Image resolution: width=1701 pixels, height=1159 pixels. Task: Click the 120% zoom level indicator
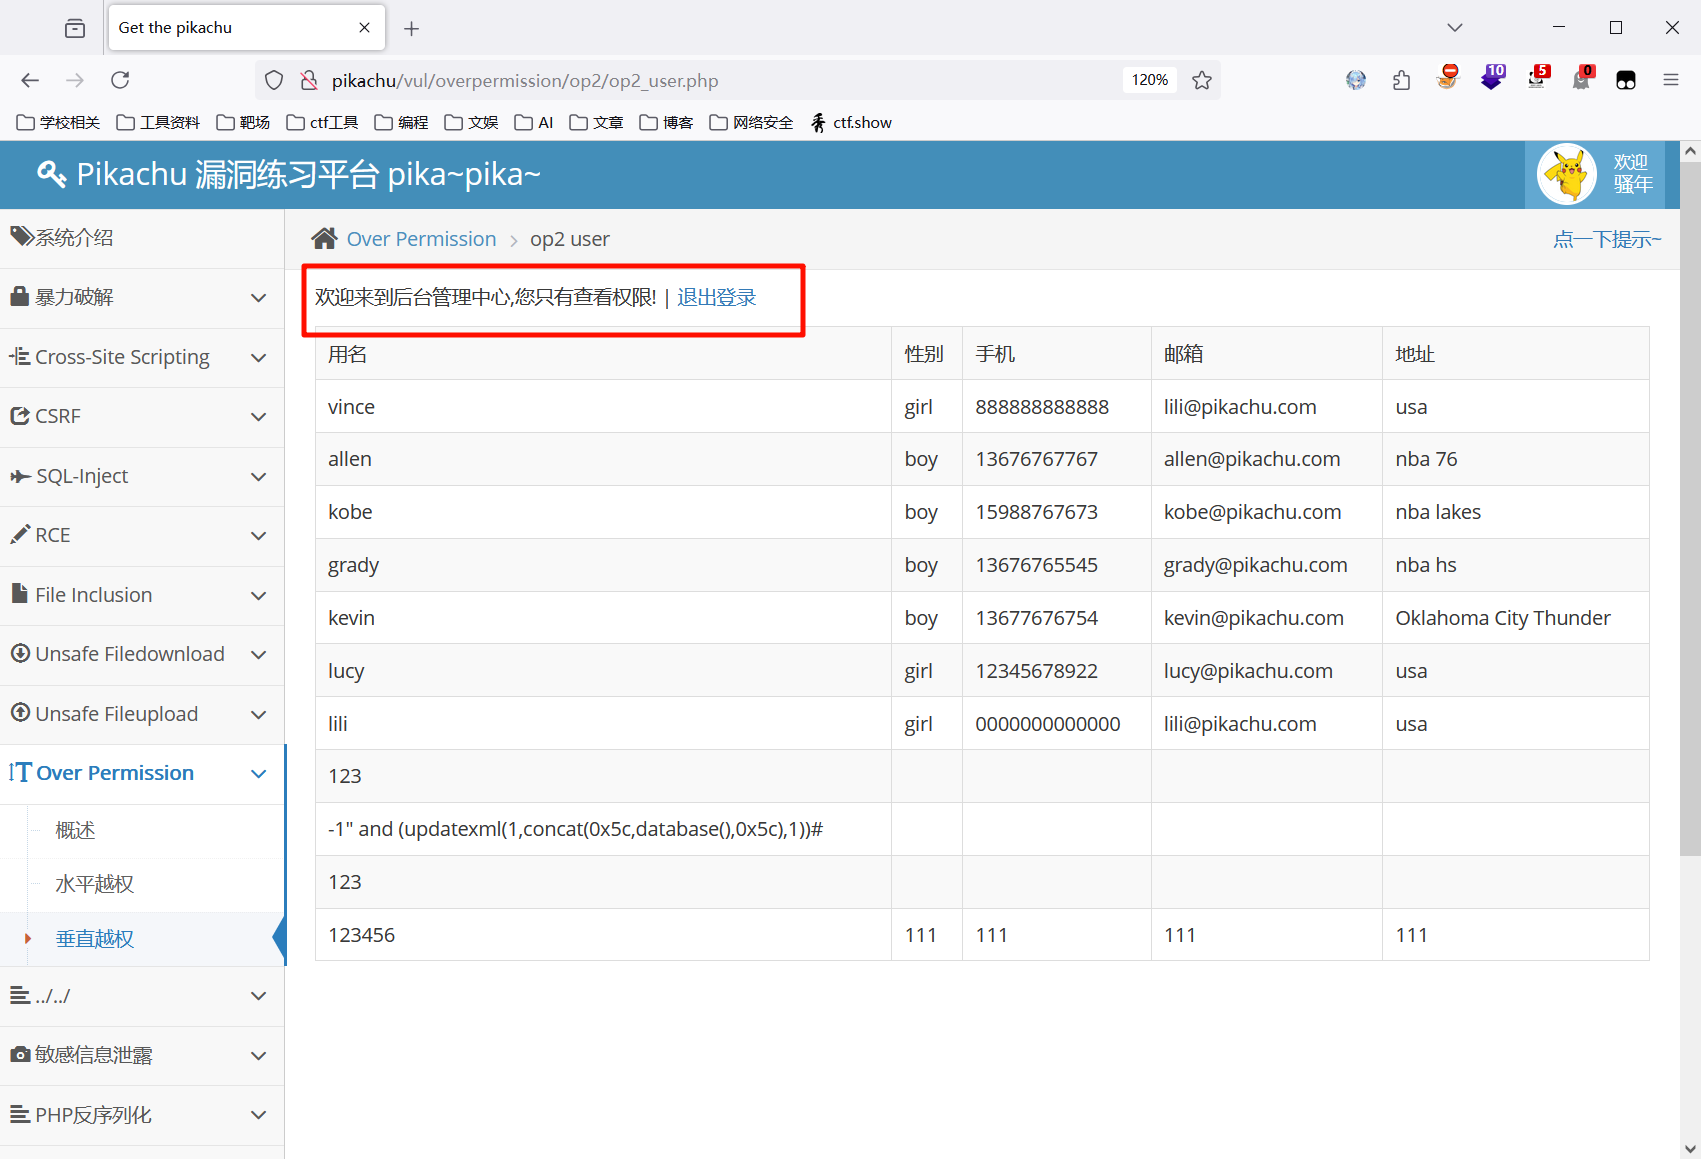[x=1150, y=80]
